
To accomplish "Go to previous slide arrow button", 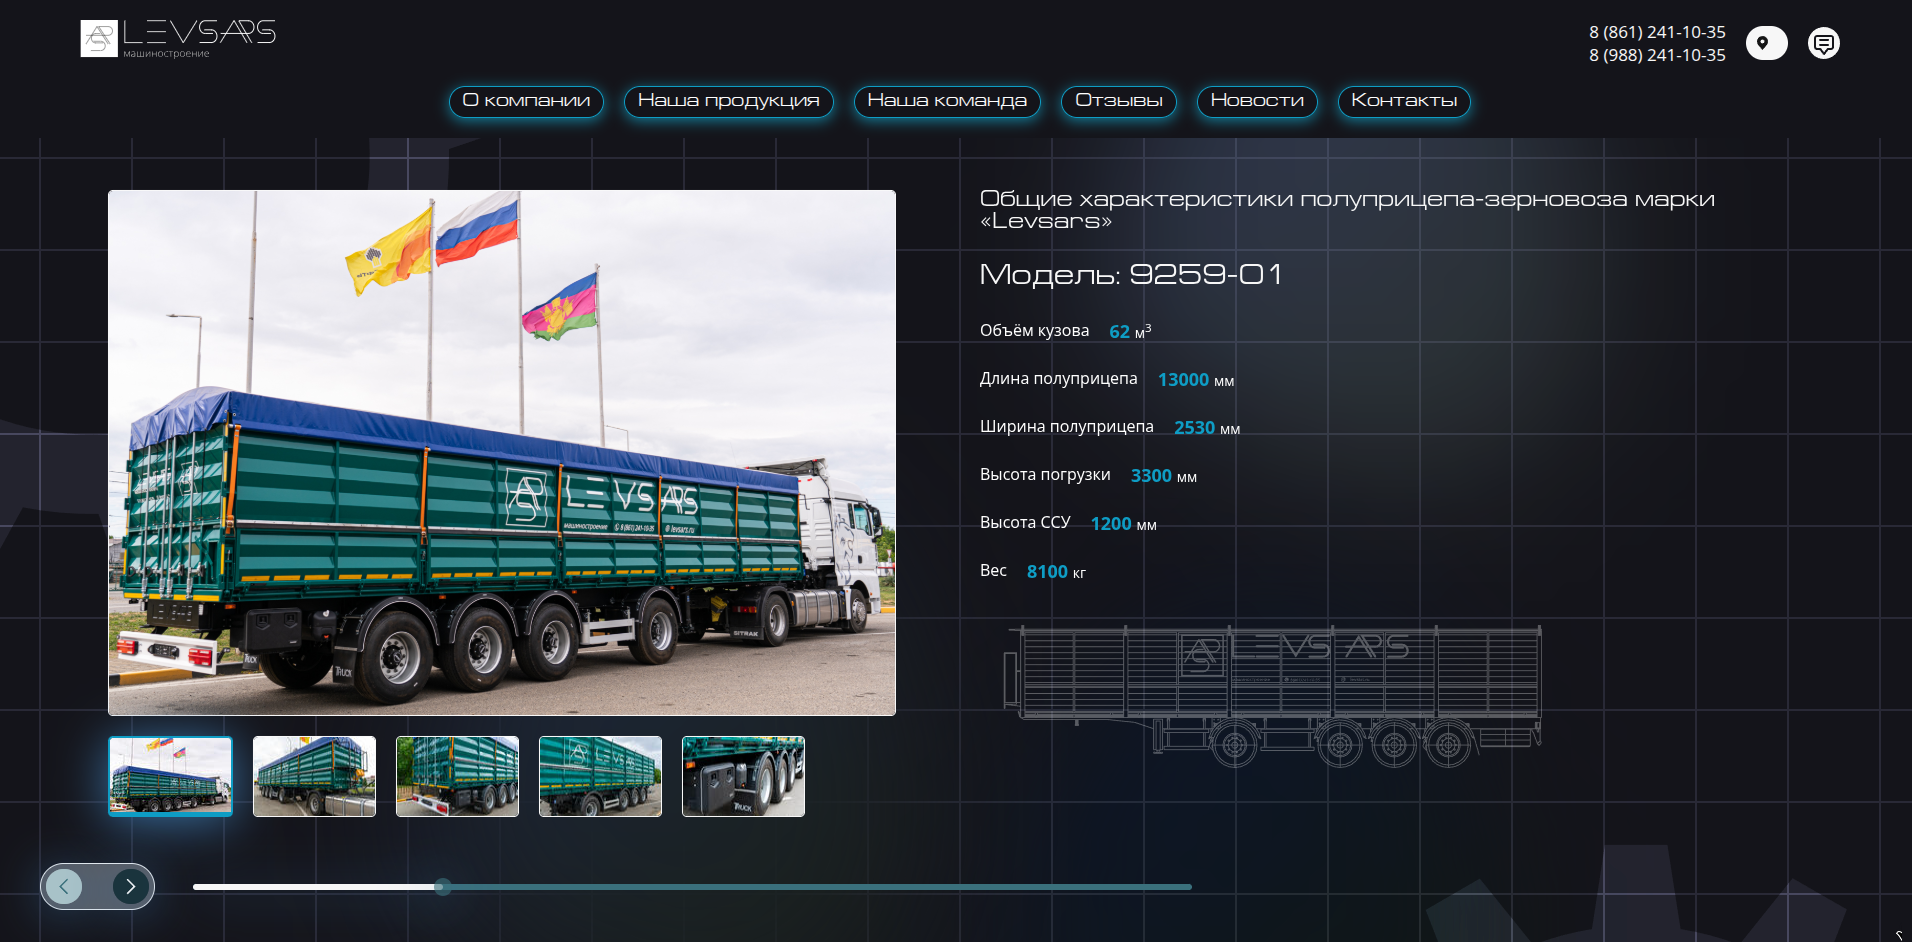I will click(65, 886).
